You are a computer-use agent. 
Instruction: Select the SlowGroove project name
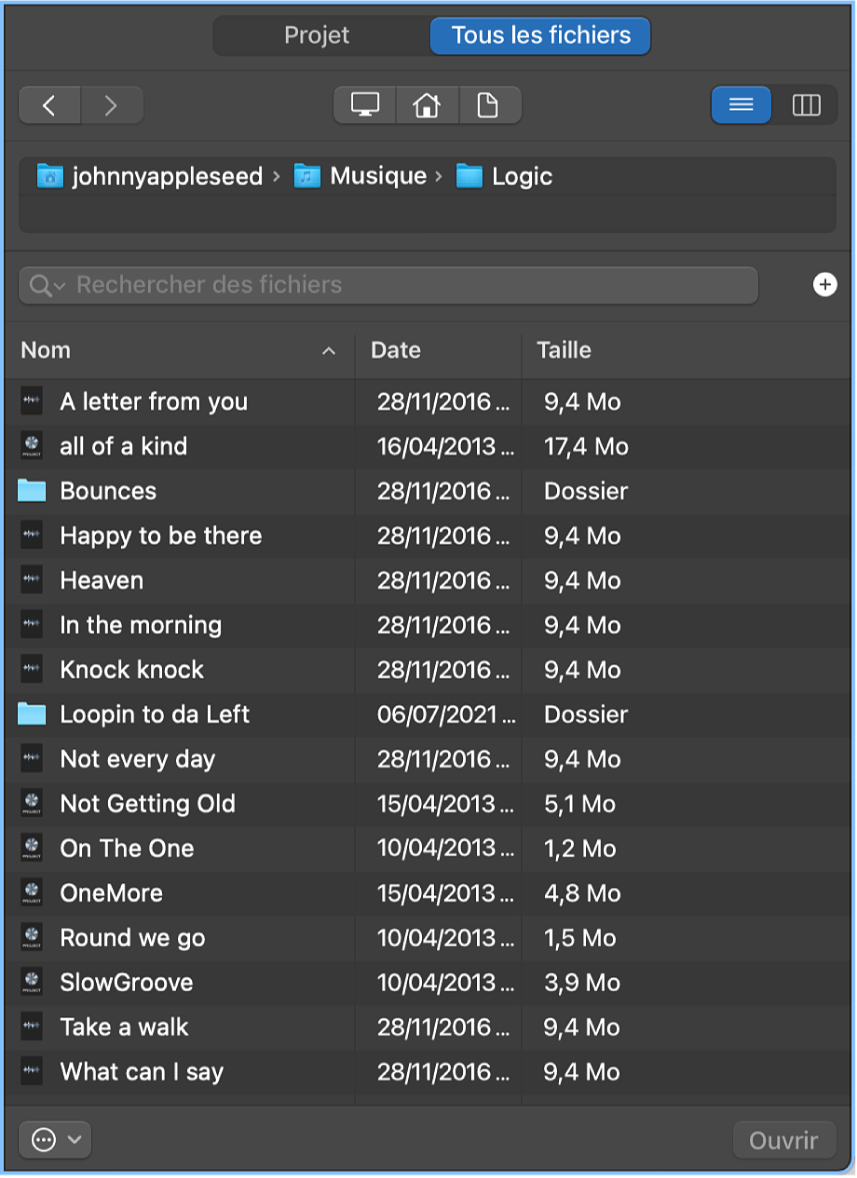coord(126,982)
